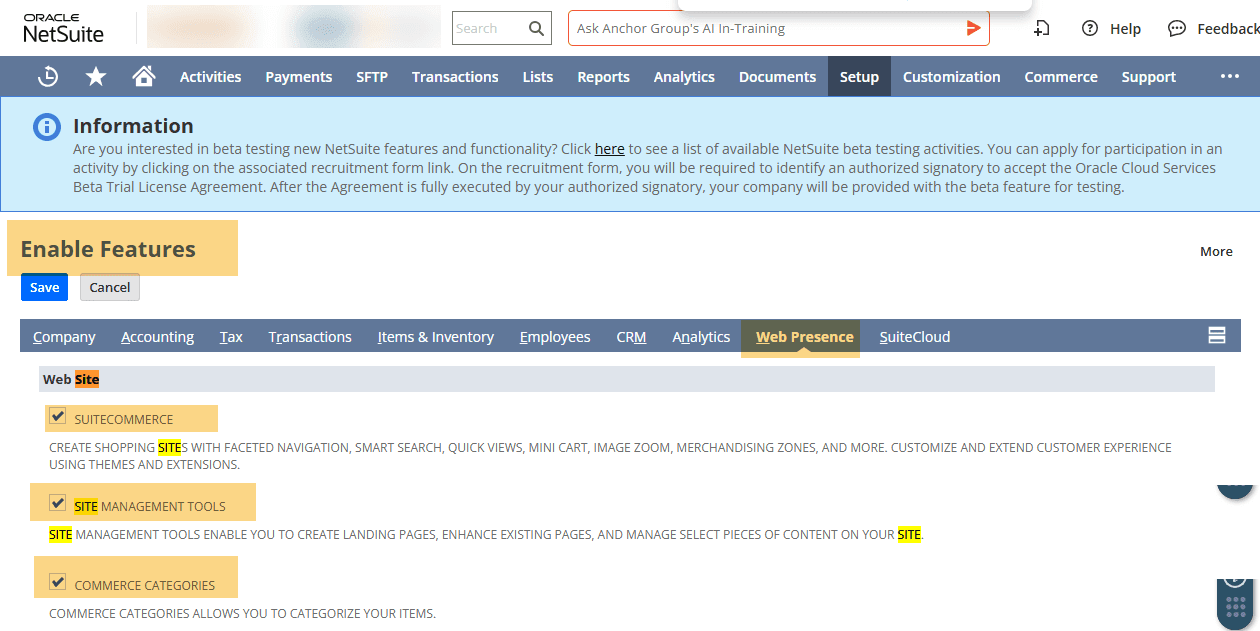Toggle the subtab layout icon
1260x631 pixels.
[1217, 336]
